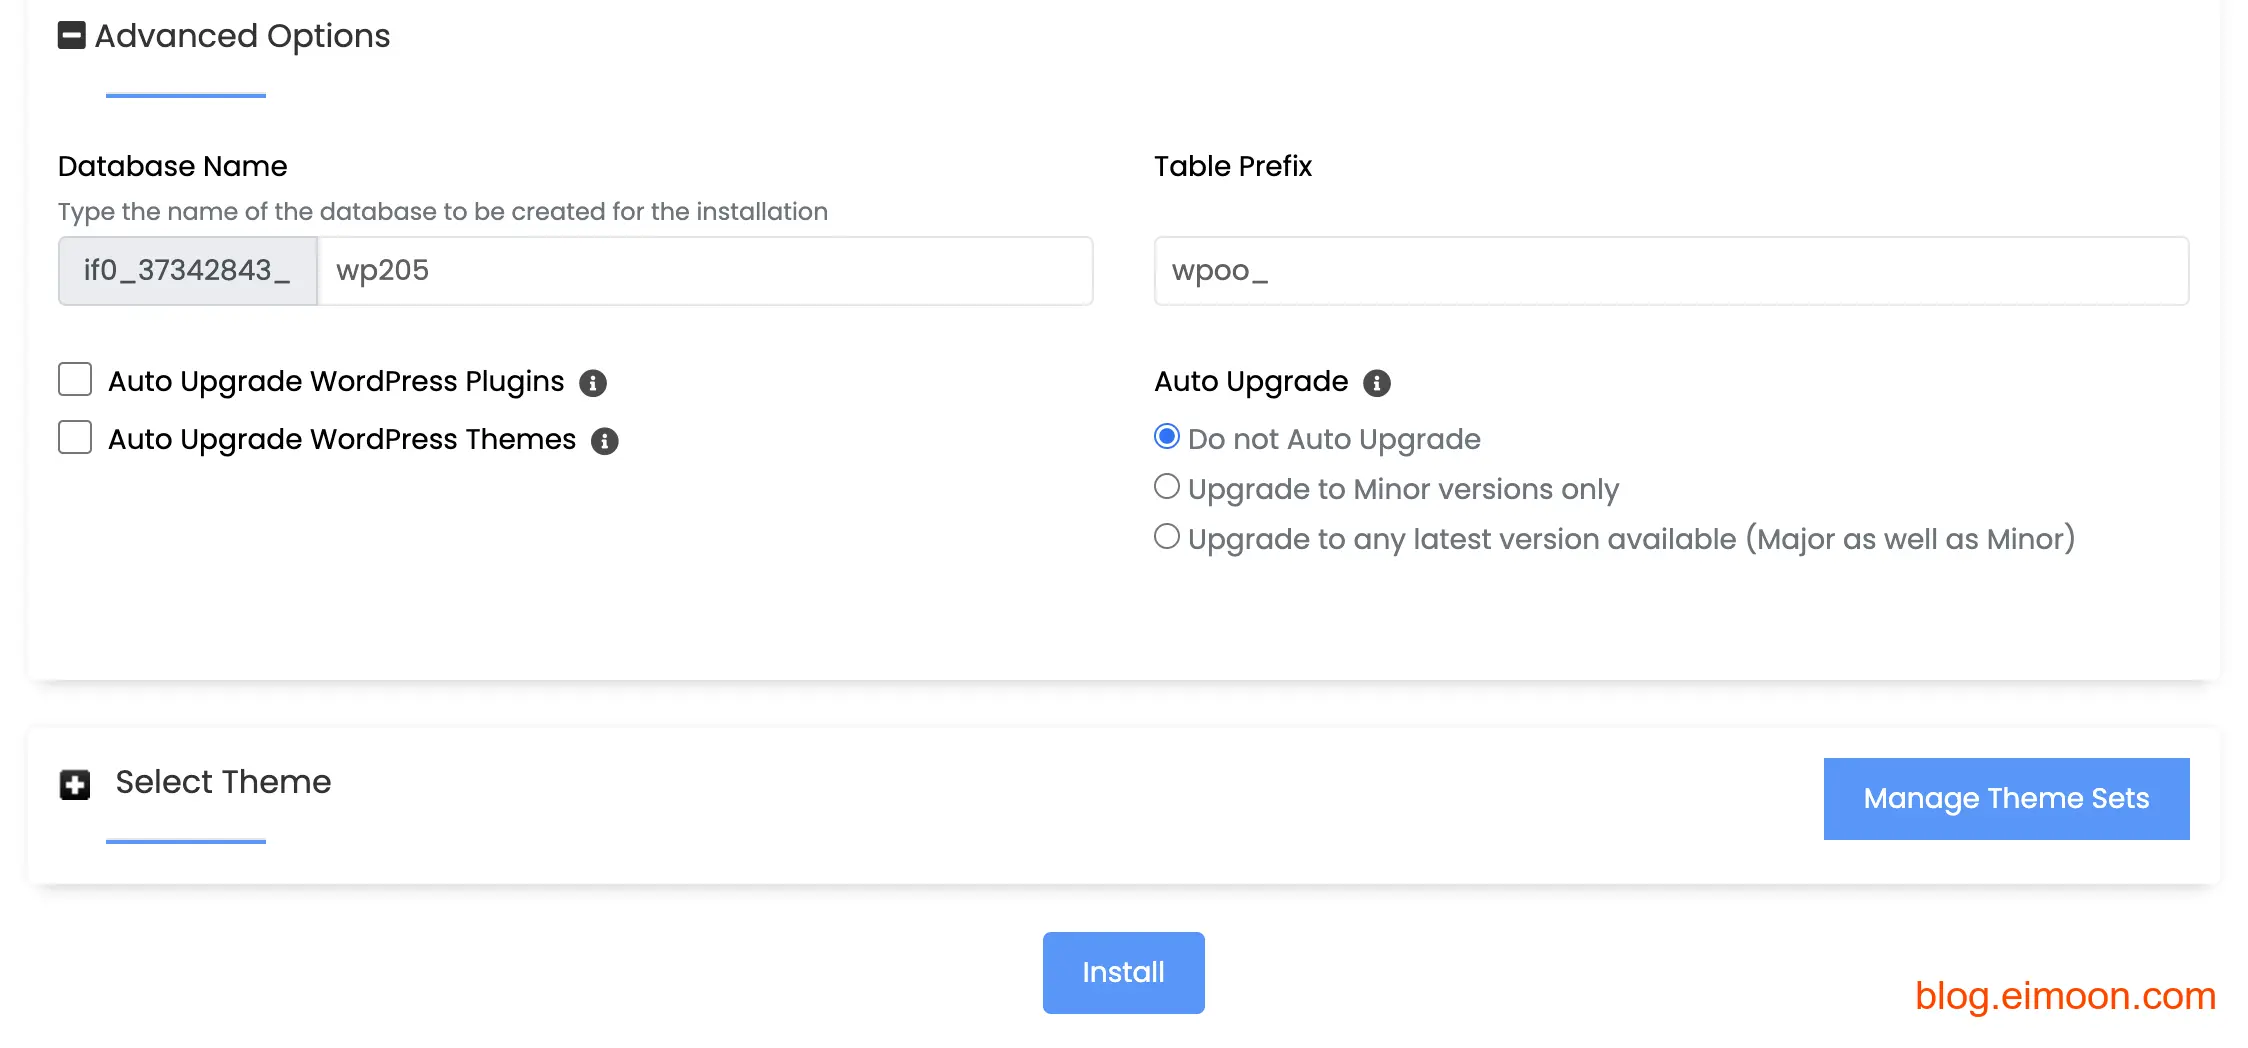Click the Table Prefix field containing wpoo_
Screen dimensions: 2248x1048
(1671, 271)
